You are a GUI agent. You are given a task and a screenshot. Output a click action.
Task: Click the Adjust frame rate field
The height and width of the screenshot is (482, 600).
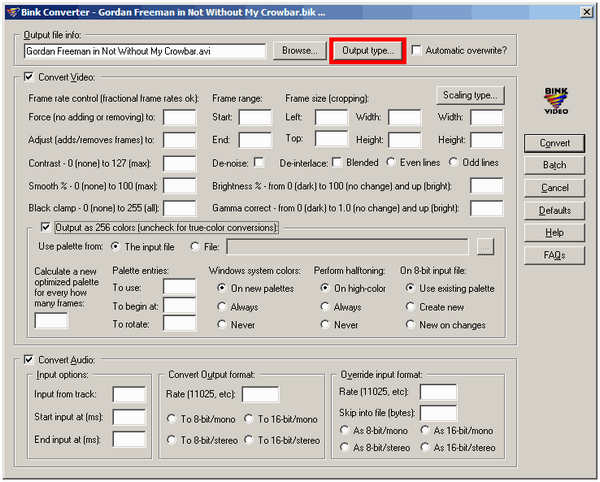(x=179, y=140)
